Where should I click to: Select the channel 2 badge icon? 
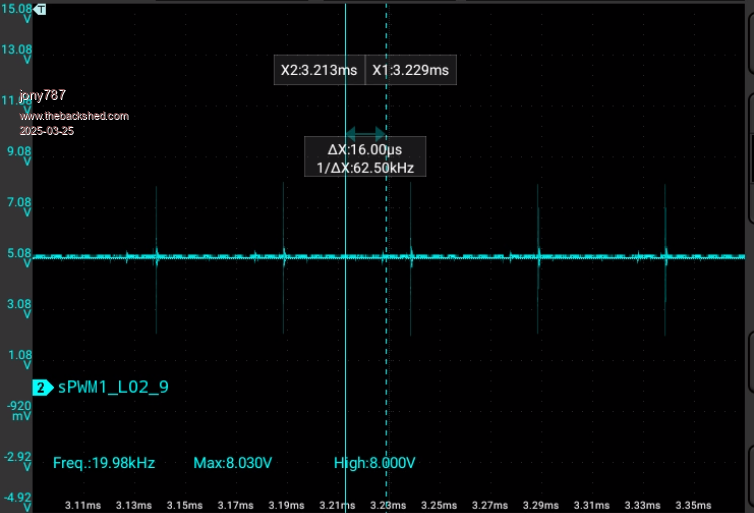point(43,386)
